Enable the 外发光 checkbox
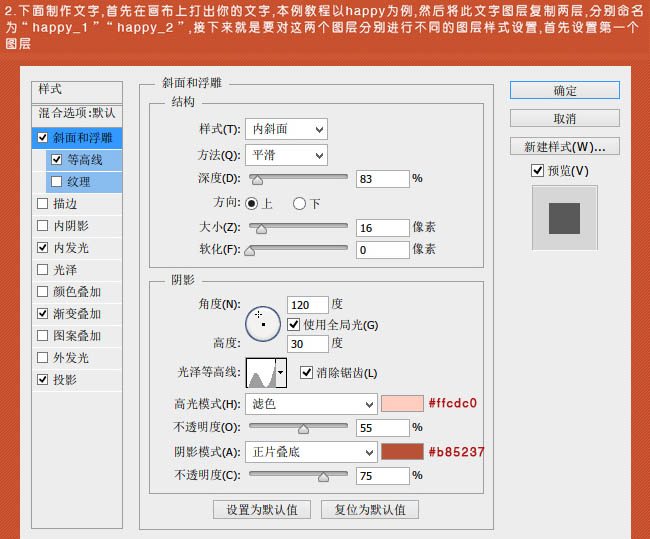The width and height of the screenshot is (650, 539). point(43,357)
